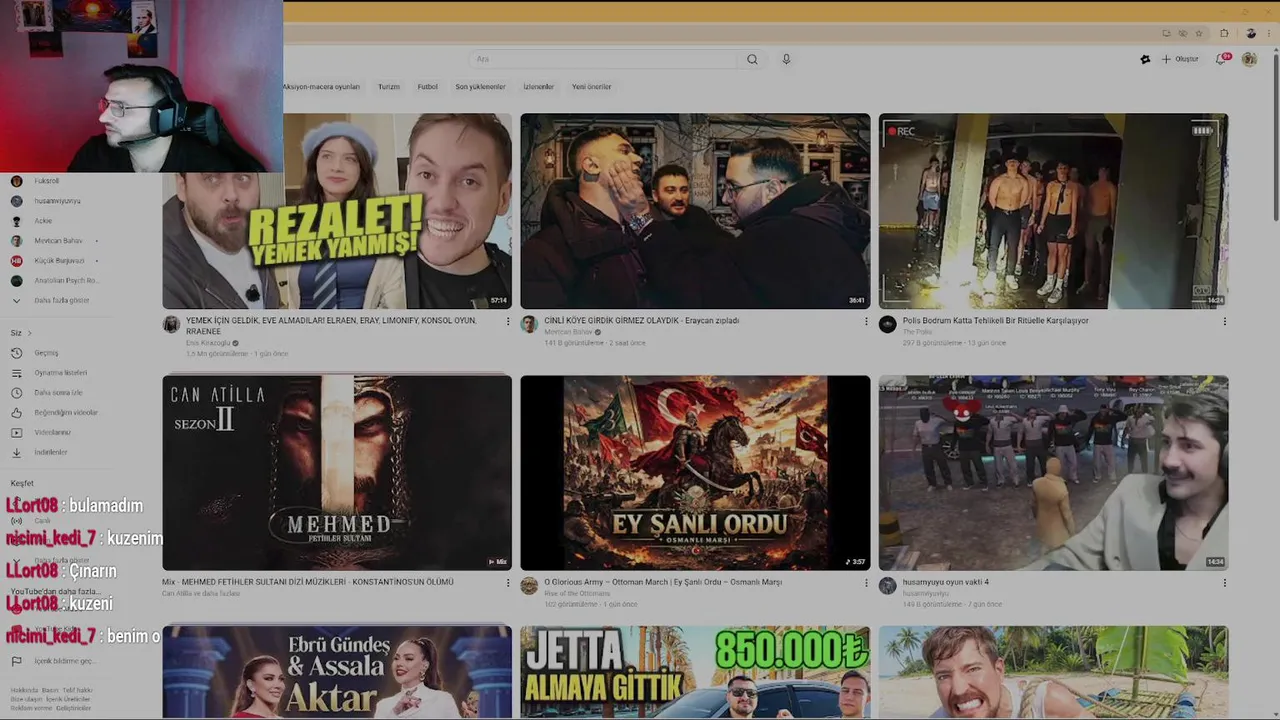This screenshot has width=1280, height=720.
Task: Open options menu for MEHMED FETİHLER SULTANI mix
Action: click(508, 583)
